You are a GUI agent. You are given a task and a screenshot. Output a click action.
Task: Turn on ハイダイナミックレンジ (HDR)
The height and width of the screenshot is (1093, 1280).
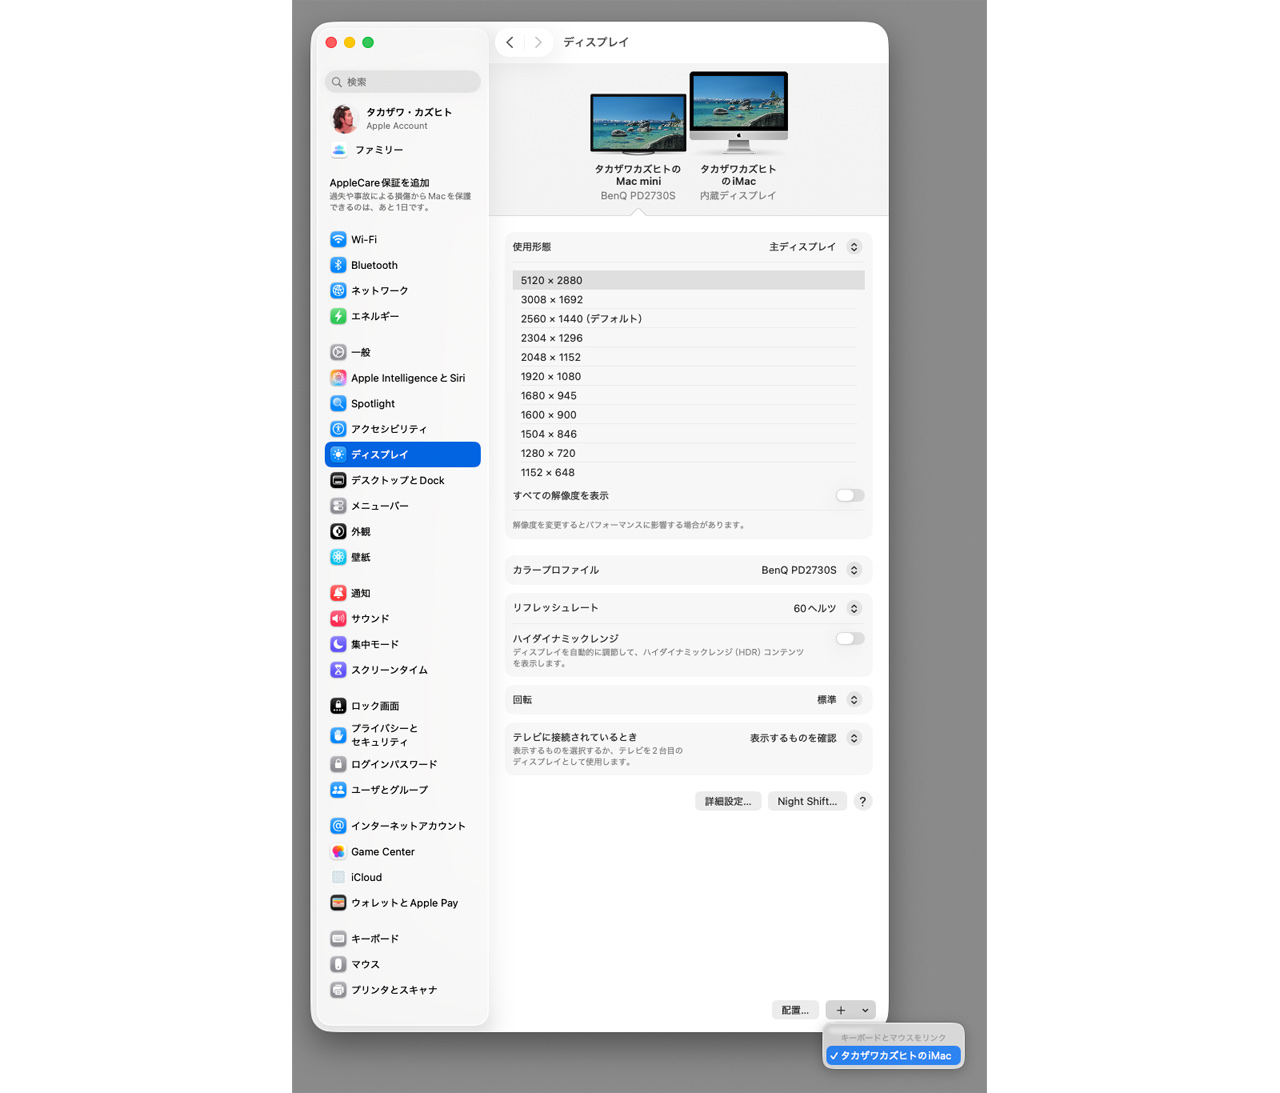tap(848, 638)
